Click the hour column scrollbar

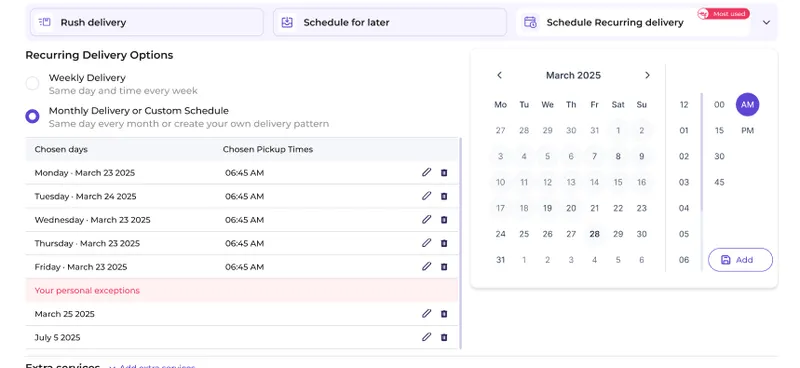(x=702, y=152)
